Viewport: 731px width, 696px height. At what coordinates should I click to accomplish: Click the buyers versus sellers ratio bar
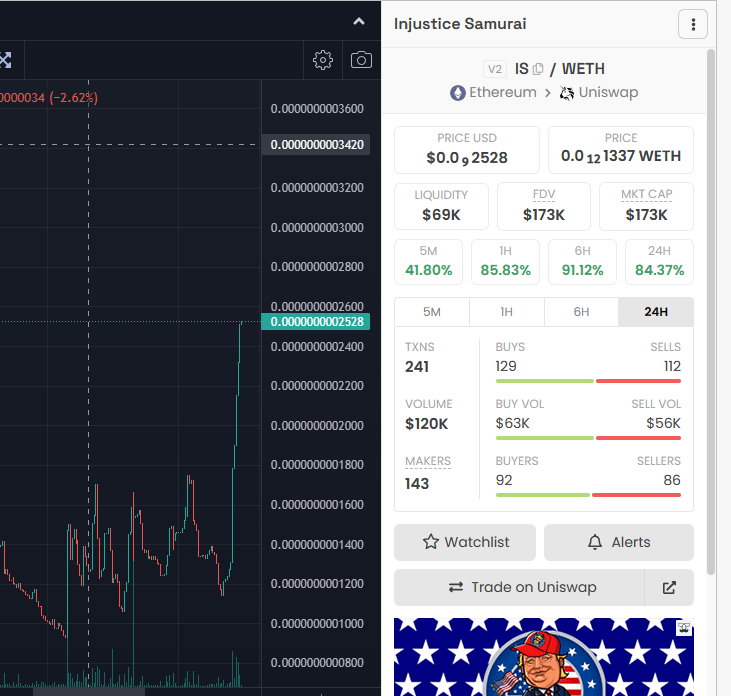[x=588, y=495]
